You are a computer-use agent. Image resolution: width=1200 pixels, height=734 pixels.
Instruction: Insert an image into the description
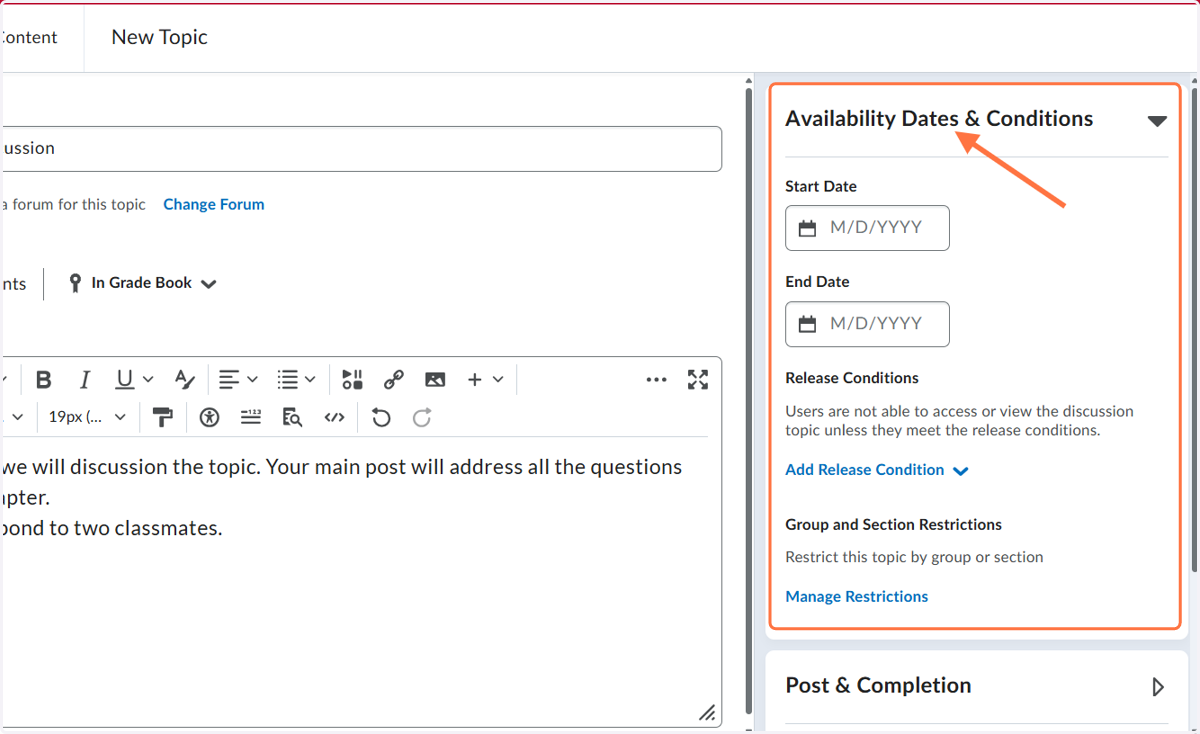435,380
